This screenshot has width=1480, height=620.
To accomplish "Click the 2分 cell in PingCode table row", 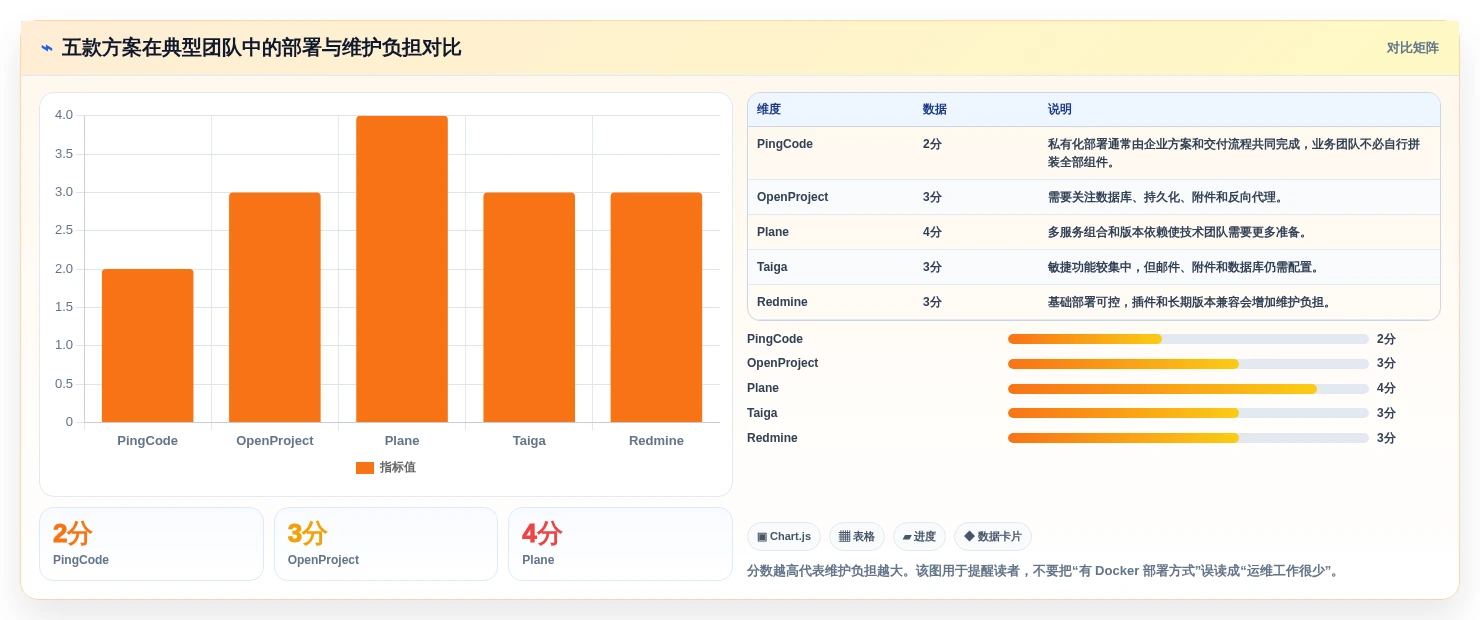I will (x=932, y=144).
